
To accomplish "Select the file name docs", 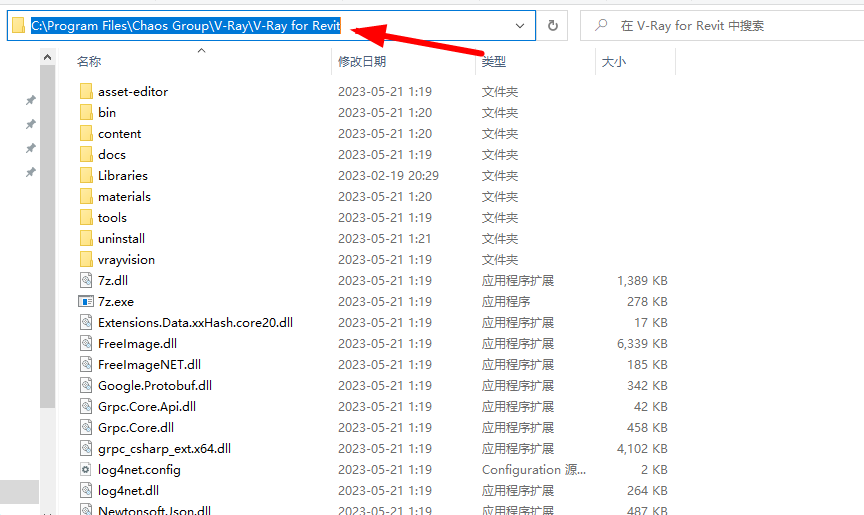I will click(112, 154).
